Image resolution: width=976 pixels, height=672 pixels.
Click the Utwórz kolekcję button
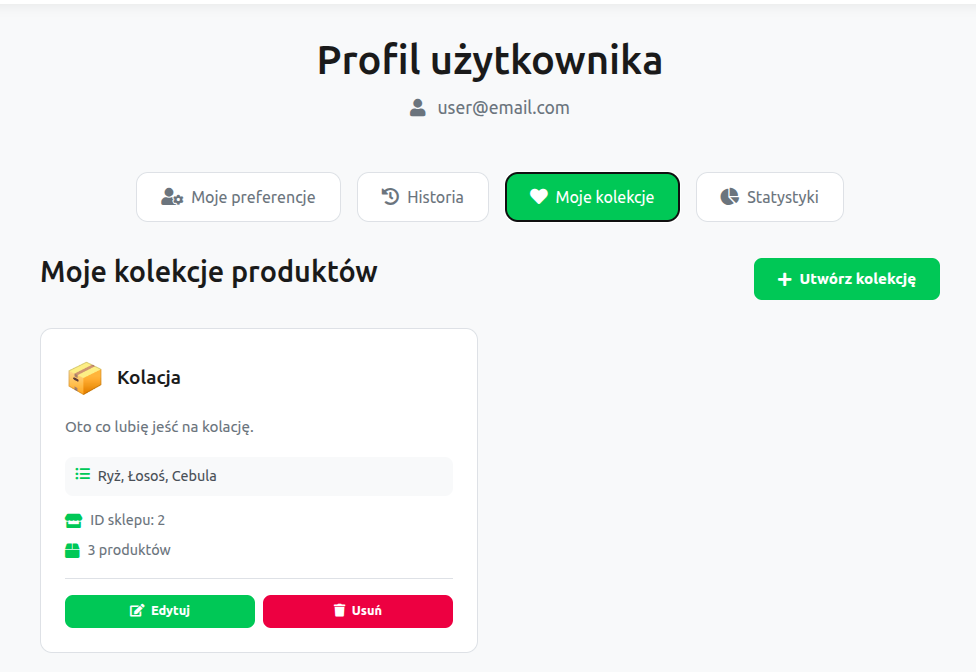coord(846,279)
